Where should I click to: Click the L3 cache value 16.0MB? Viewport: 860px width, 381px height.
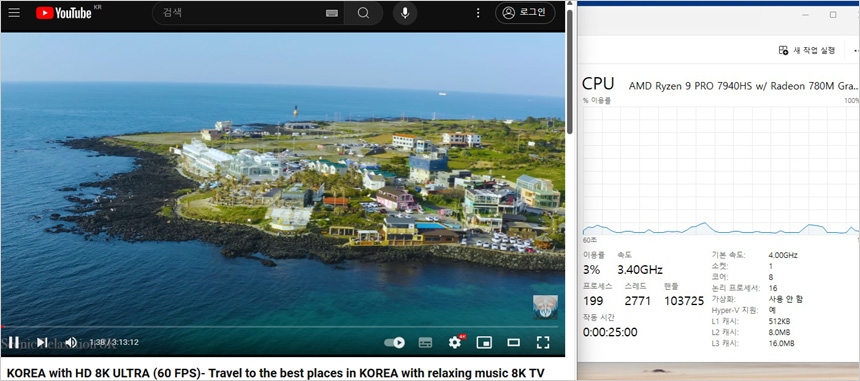782,343
